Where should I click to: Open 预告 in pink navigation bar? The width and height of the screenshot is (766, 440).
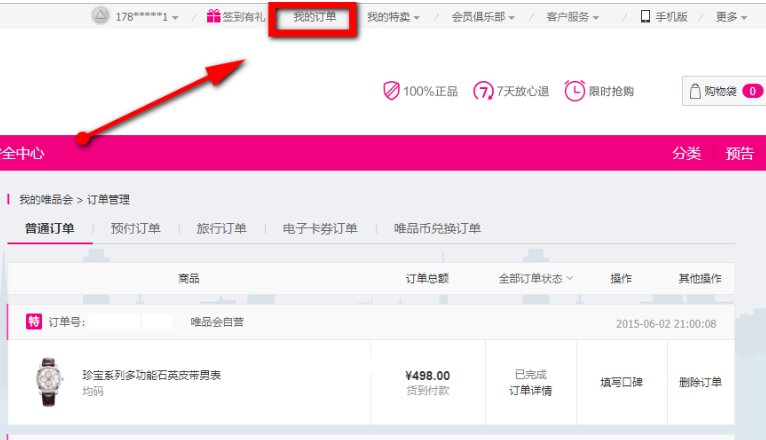pyautogui.click(x=740, y=153)
